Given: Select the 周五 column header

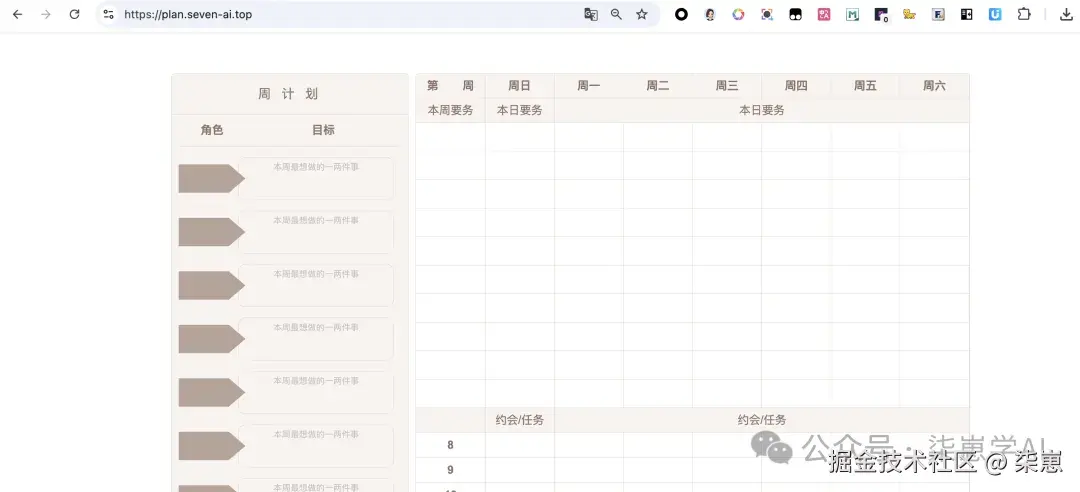Looking at the screenshot, I should tap(865, 86).
